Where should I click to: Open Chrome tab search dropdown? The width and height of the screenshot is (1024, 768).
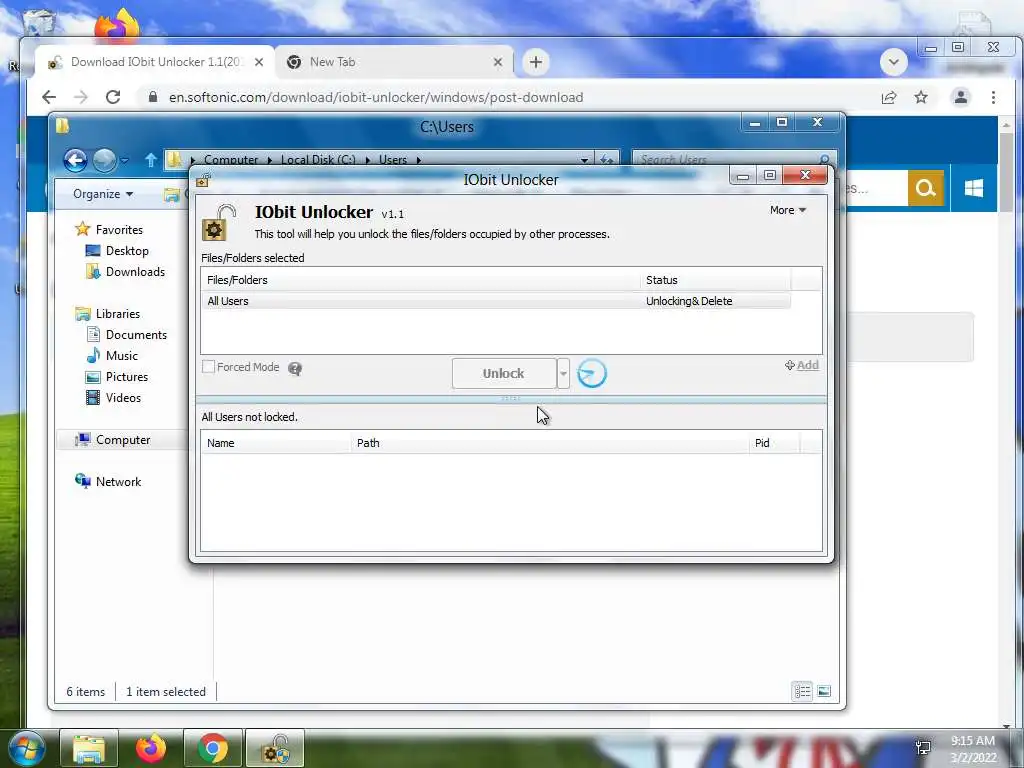(x=893, y=62)
